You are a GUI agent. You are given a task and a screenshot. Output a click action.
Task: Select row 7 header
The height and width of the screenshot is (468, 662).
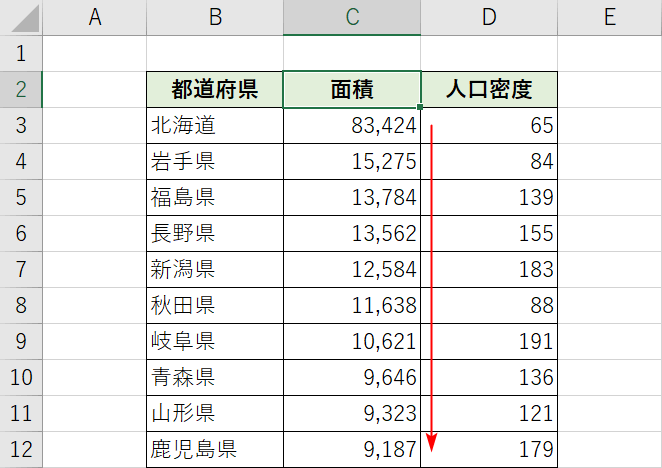(x=21, y=269)
